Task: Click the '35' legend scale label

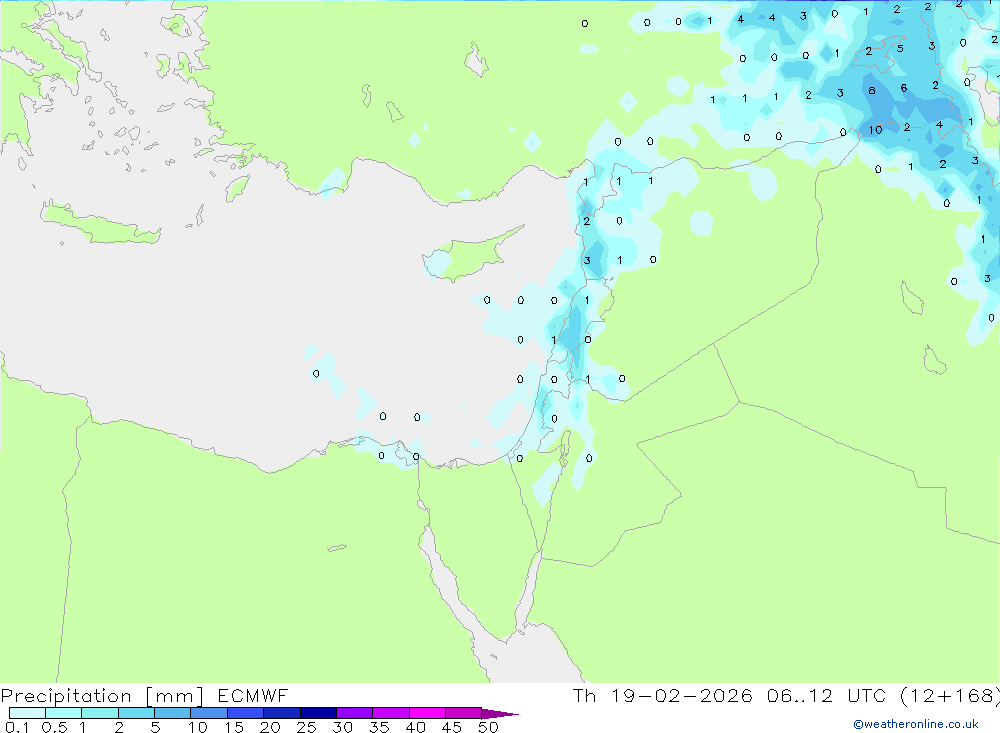Action: (379, 727)
